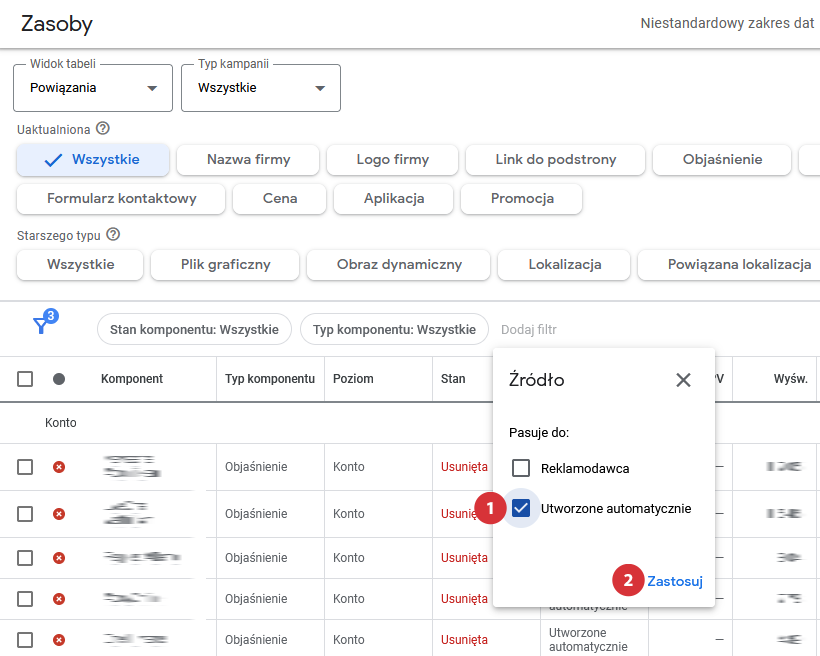This screenshot has height=656, width=820.
Task: Sort by Typ komponentu column header
Action: point(270,379)
